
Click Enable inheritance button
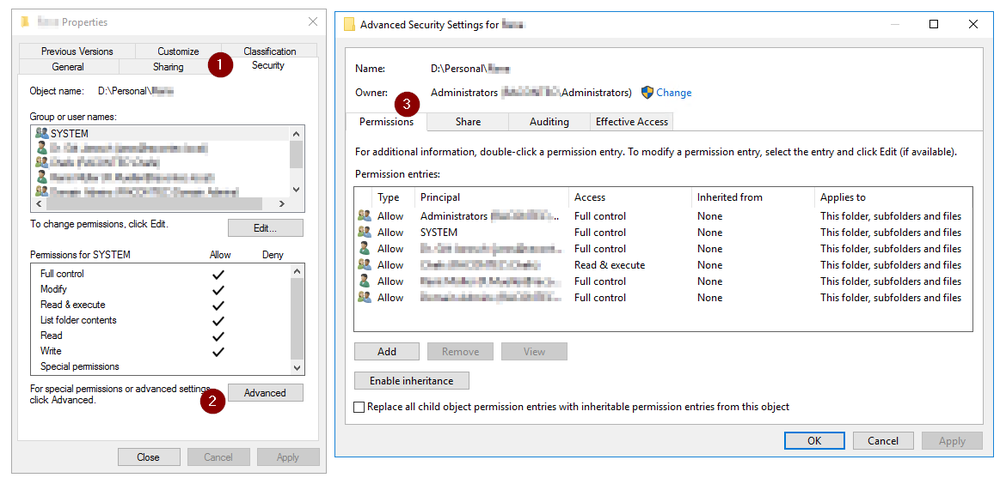coord(411,381)
